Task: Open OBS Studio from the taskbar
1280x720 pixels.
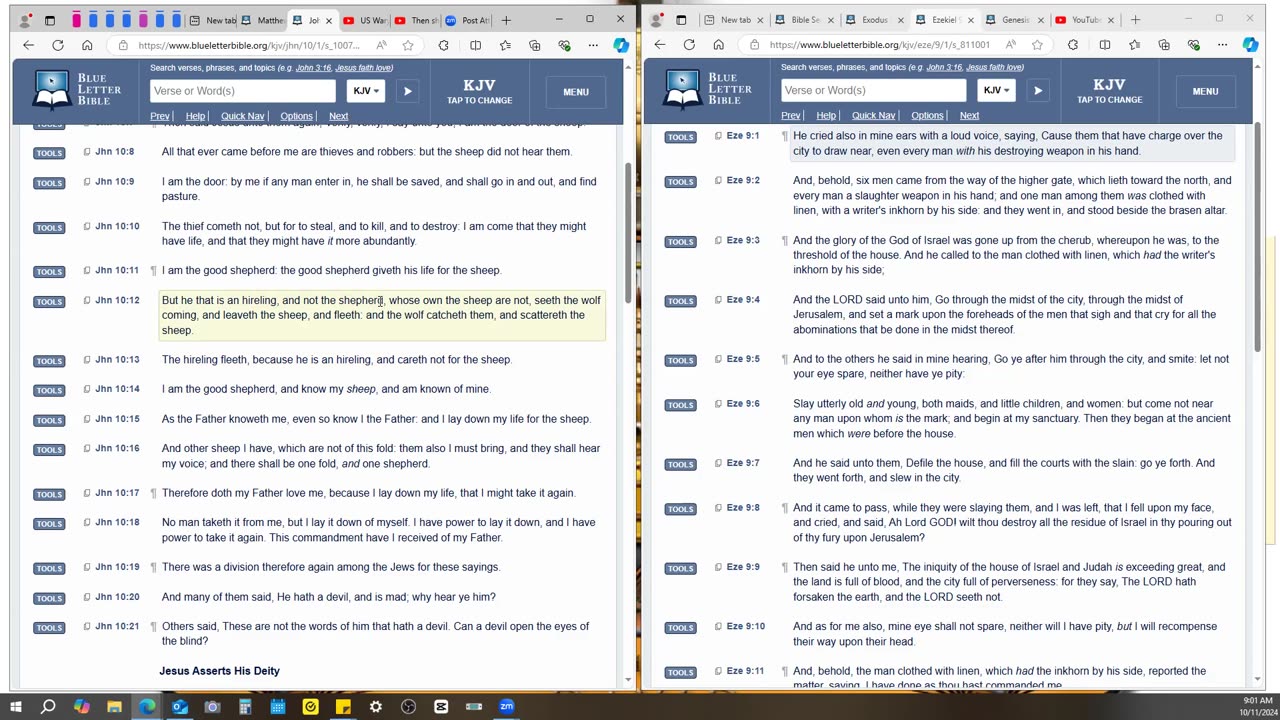Action: tap(408, 707)
